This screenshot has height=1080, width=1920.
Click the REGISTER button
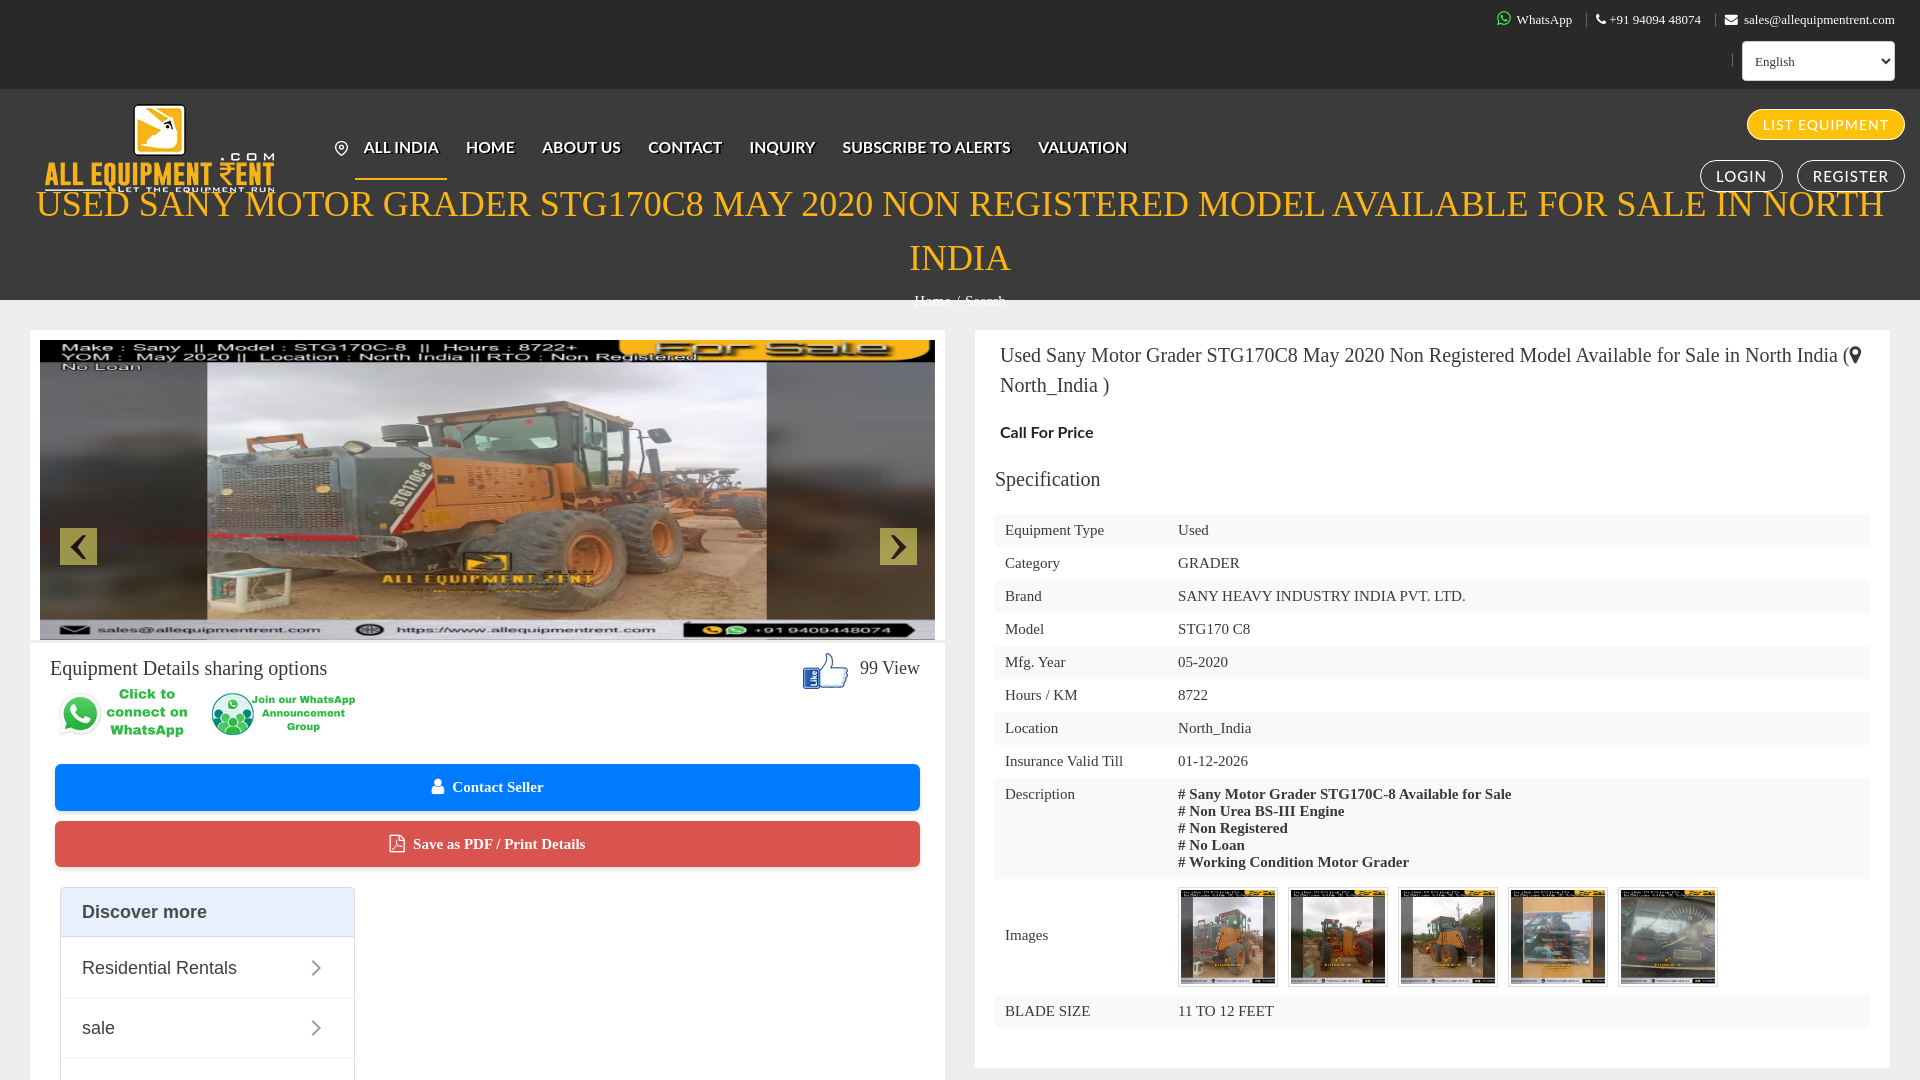tap(1851, 176)
